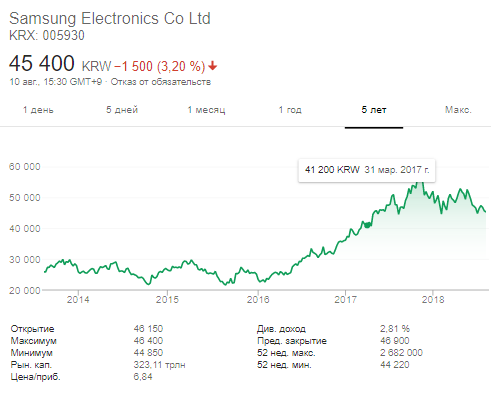Open the Отказ от обязательств link
491x393 pixels.
click(161, 82)
